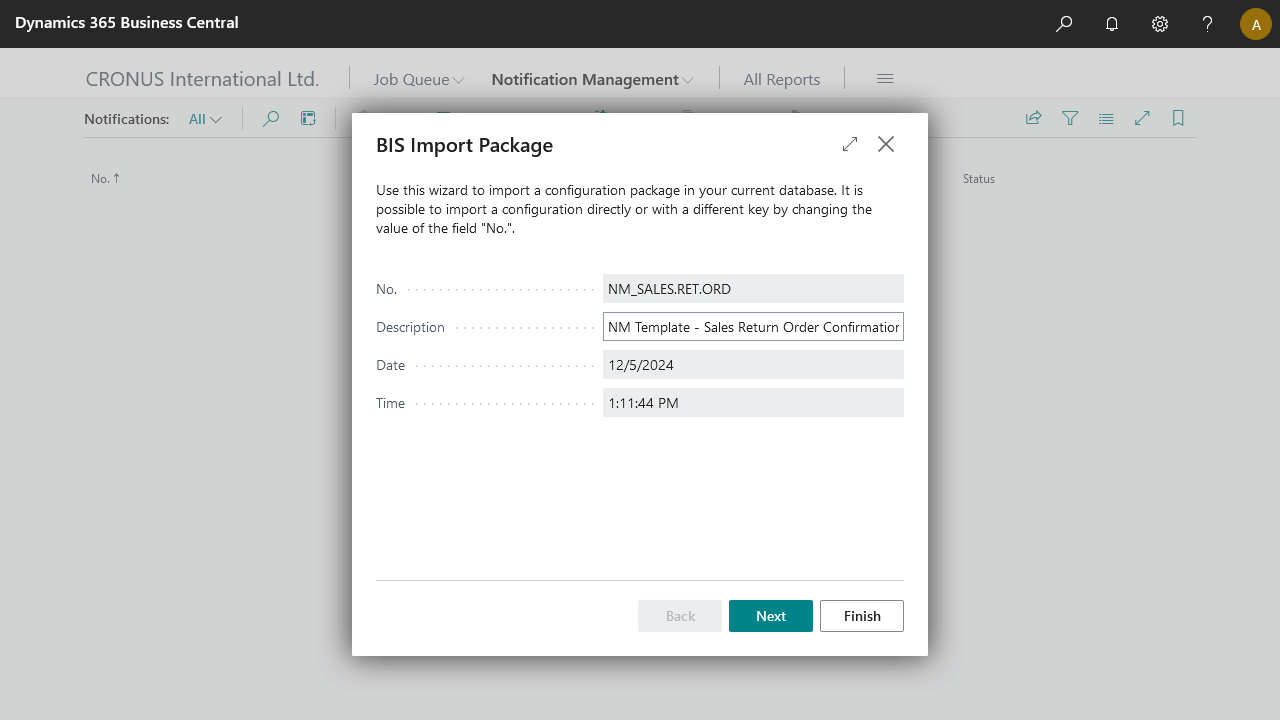This screenshot has width=1280, height=720.
Task: Click the bookmark icon
Action: 1178,118
